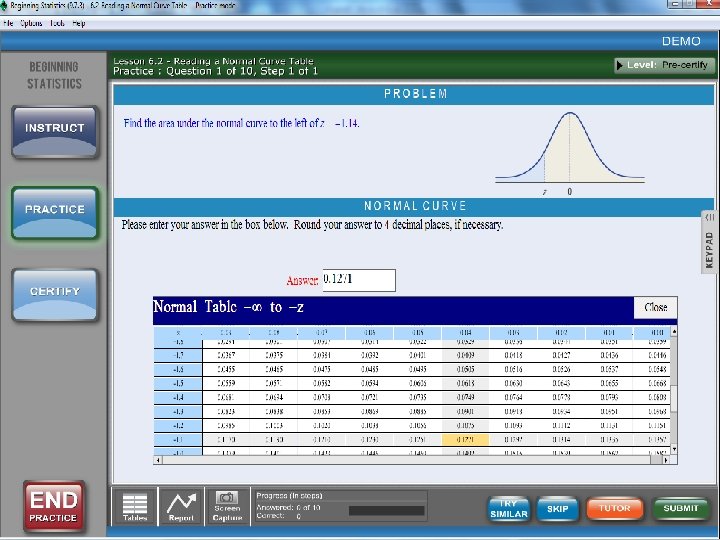
Task: Click the table's scroll-up arrow
Action: (x=674, y=332)
